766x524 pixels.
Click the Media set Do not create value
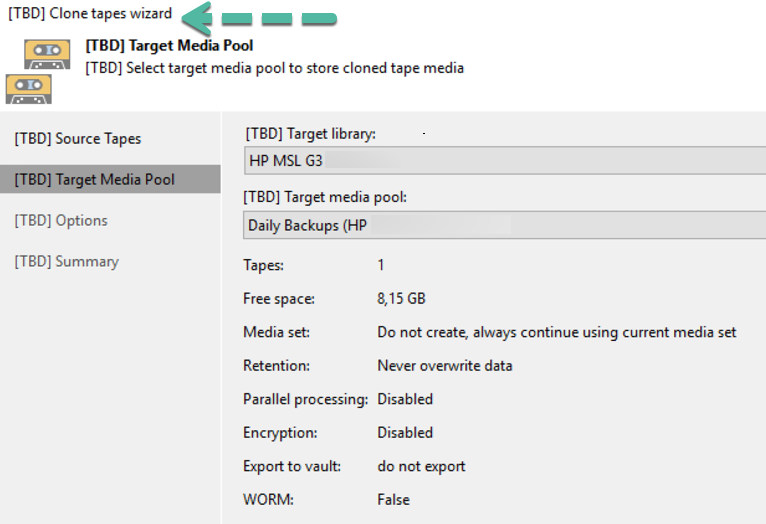coord(556,332)
